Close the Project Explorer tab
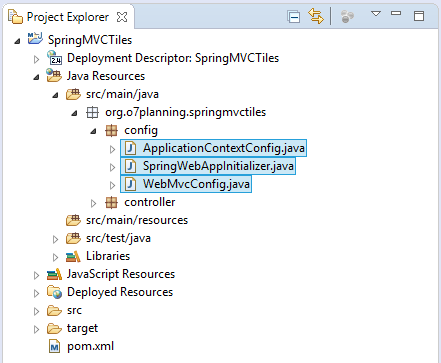This screenshot has height=363, width=441. point(122,17)
